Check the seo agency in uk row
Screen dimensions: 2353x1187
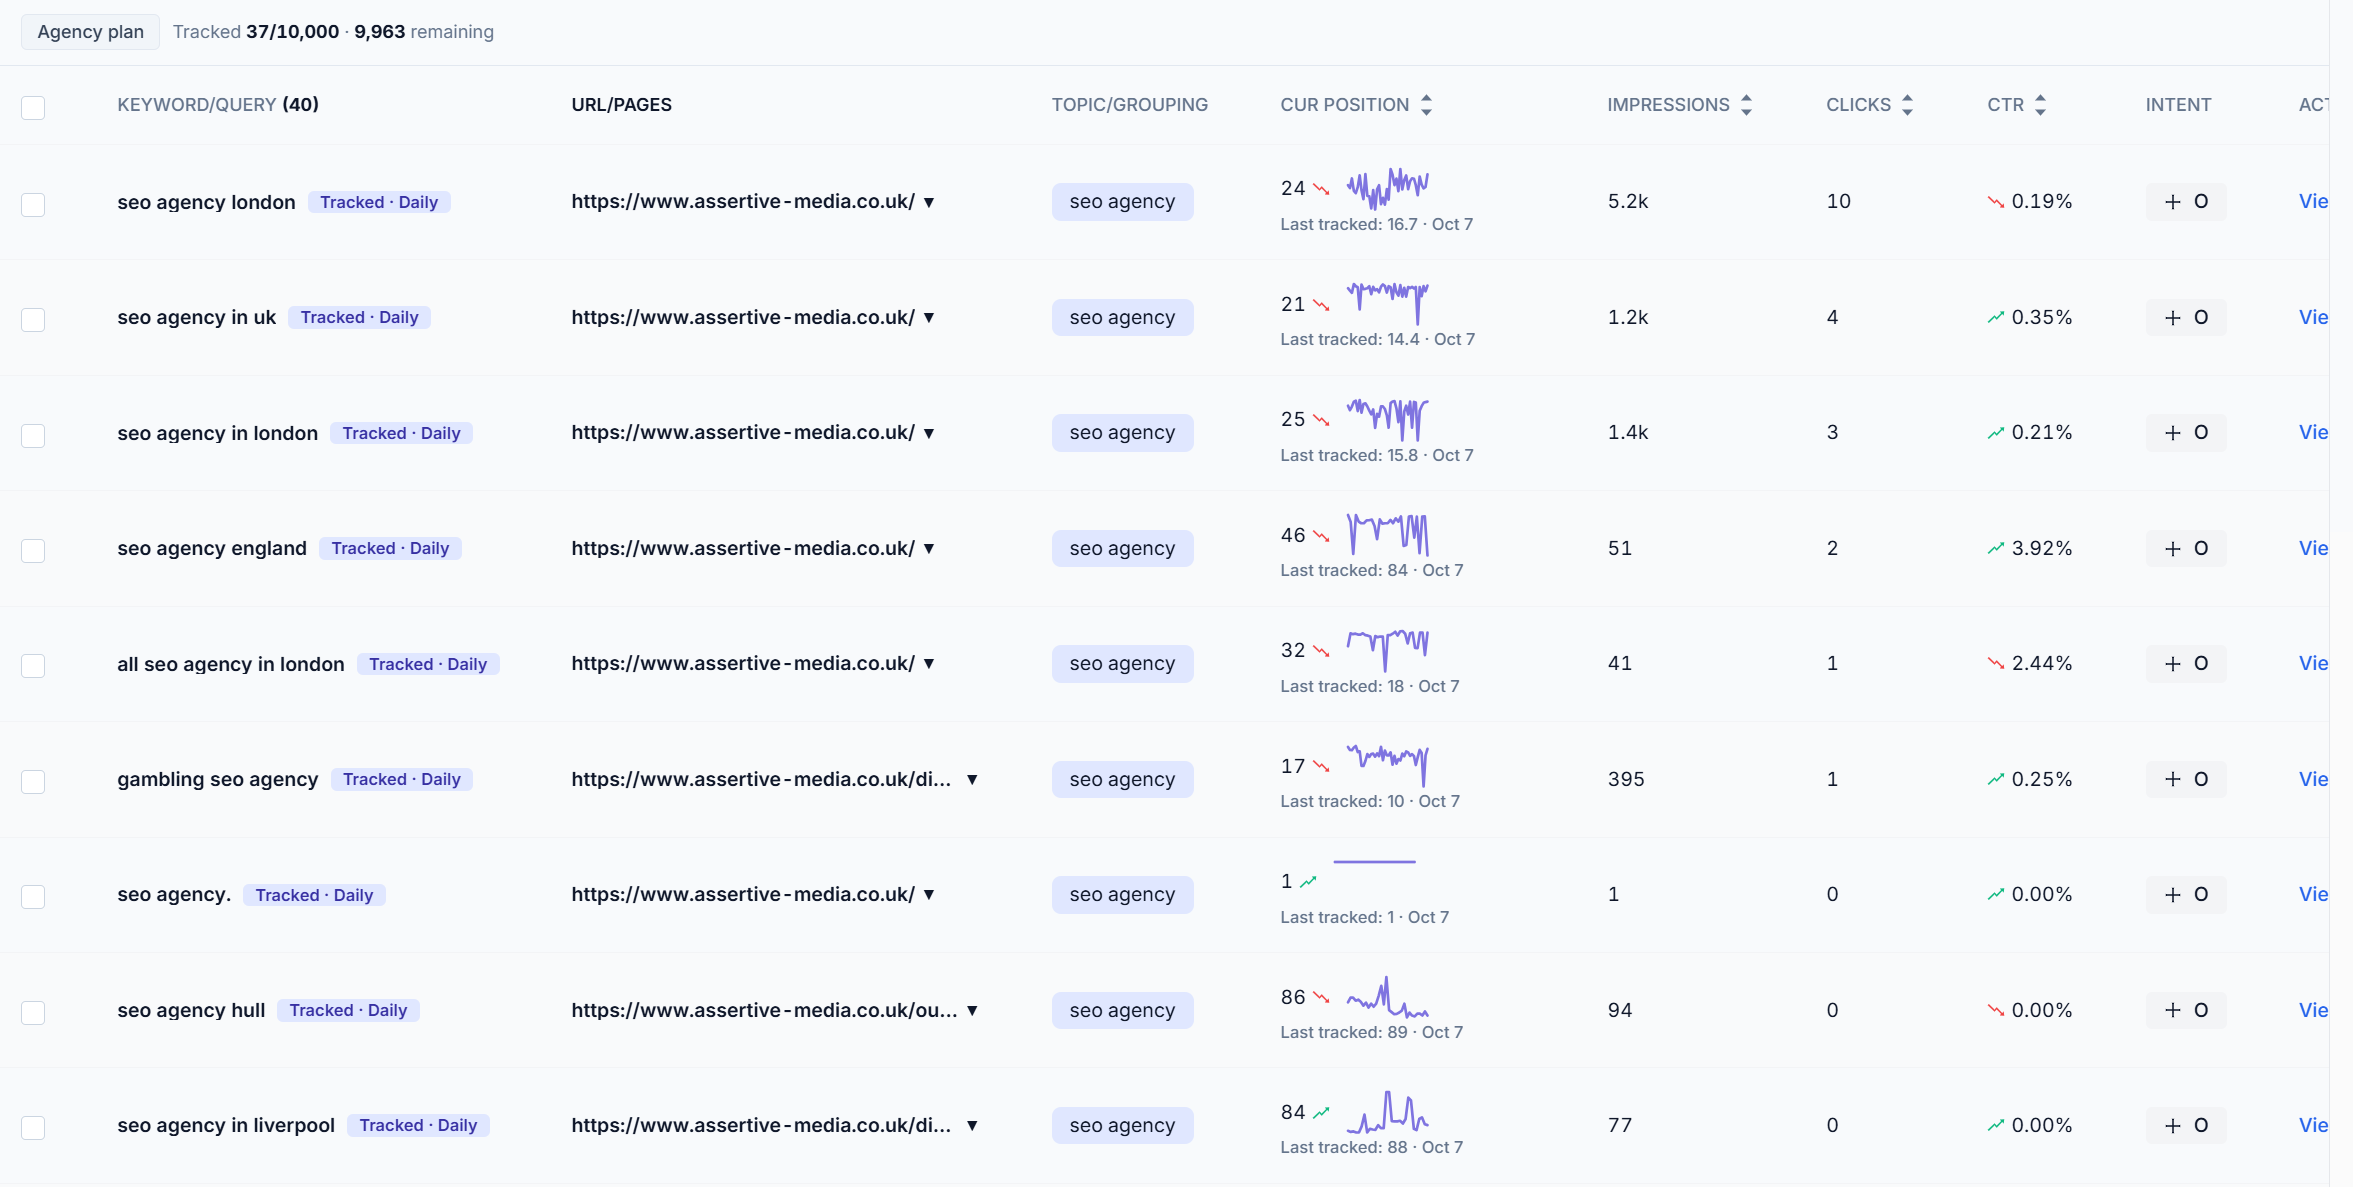coord(33,319)
